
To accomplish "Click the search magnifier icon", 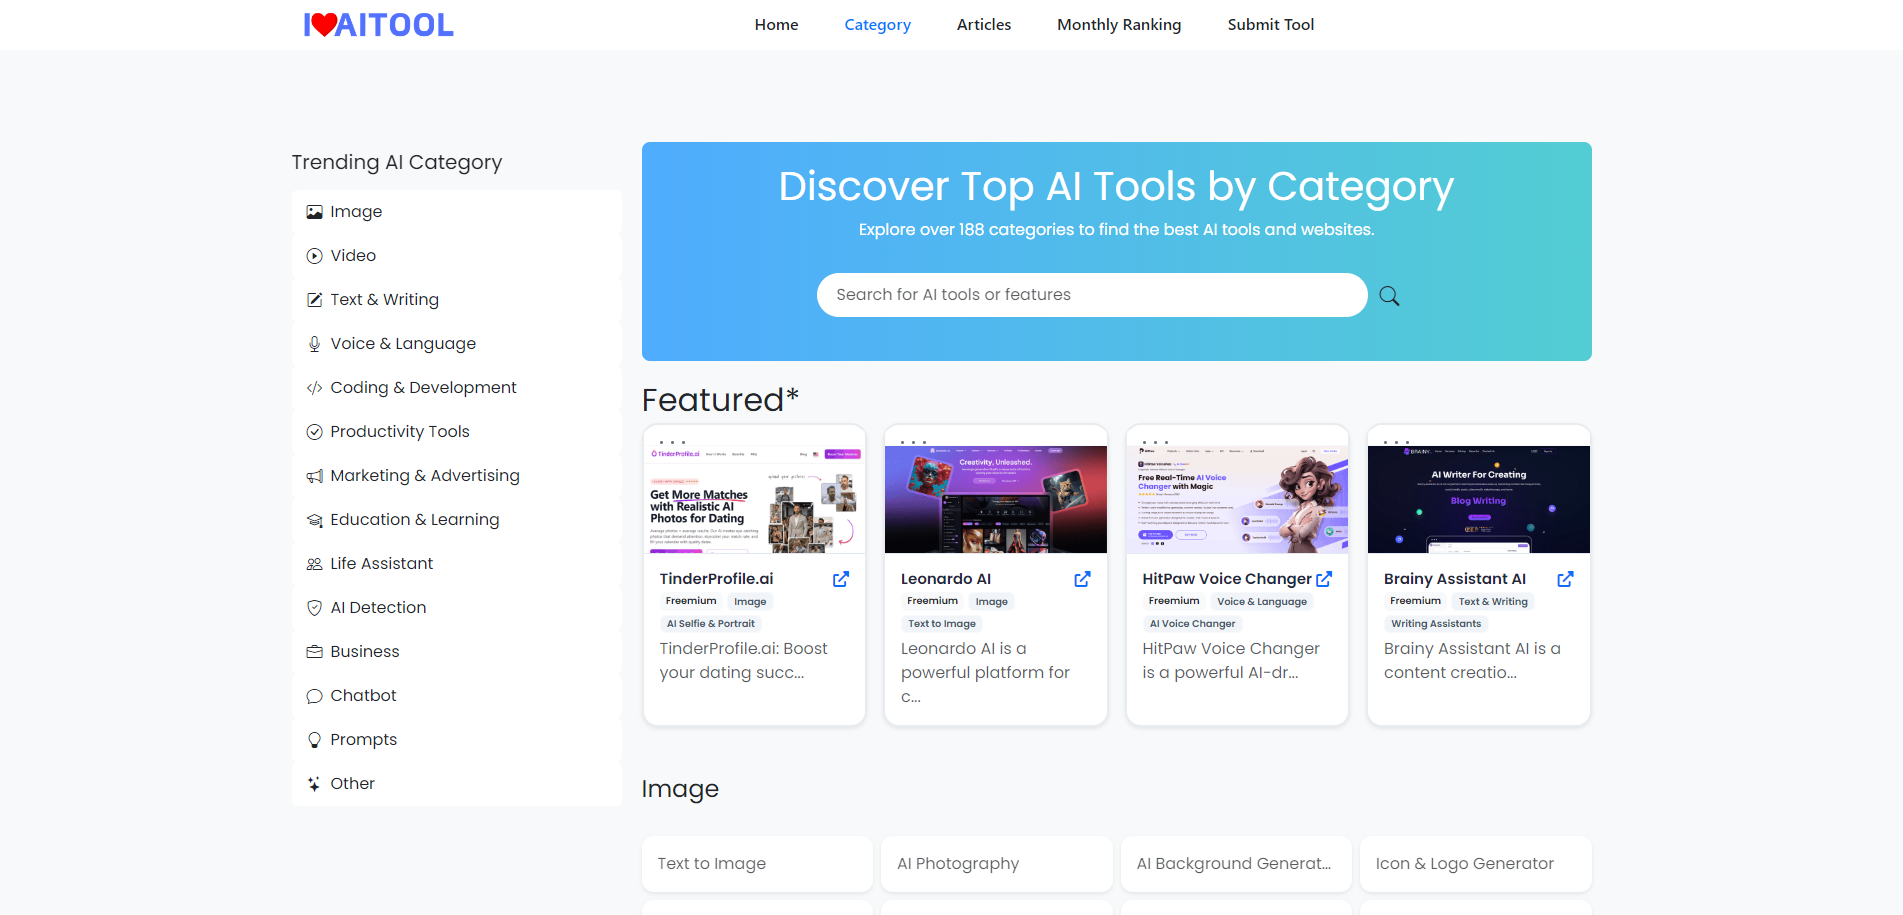I will (x=1389, y=296).
